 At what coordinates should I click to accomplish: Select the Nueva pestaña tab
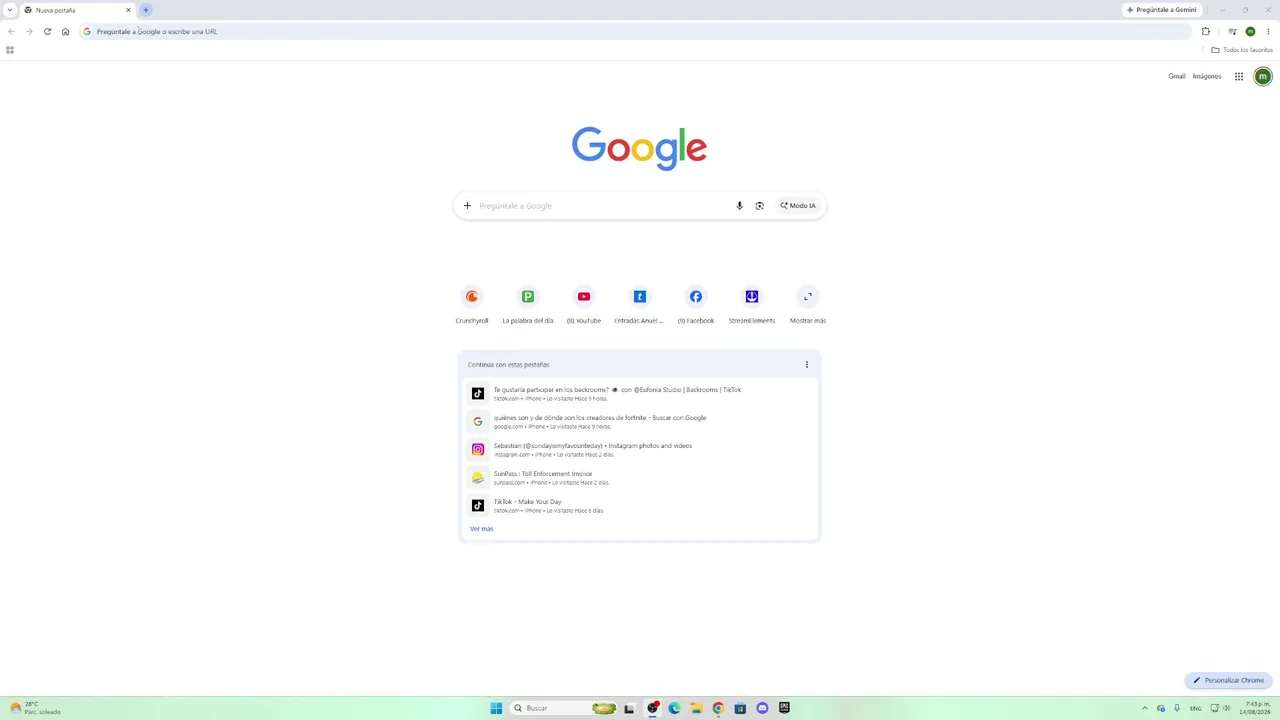tap(78, 10)
